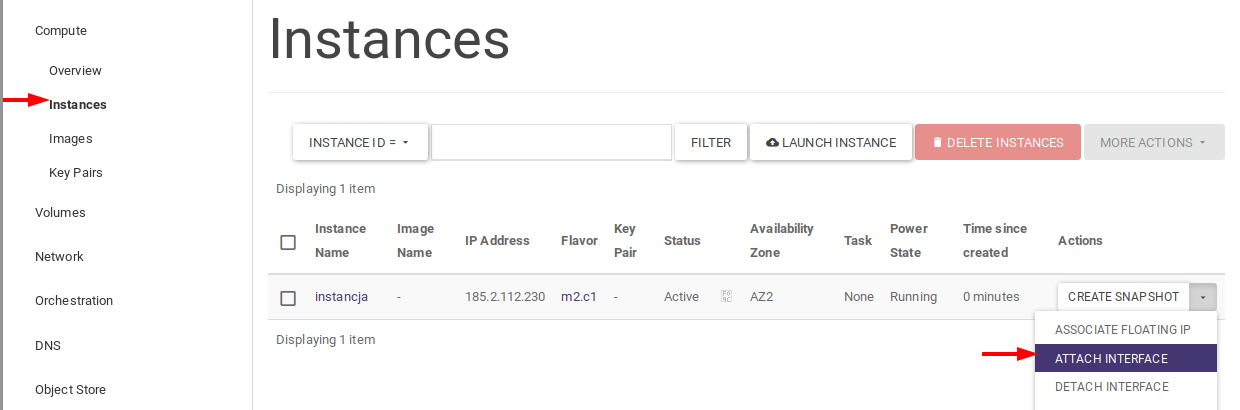Expand the Volumes section in sidebar

[x=60, y=213]
